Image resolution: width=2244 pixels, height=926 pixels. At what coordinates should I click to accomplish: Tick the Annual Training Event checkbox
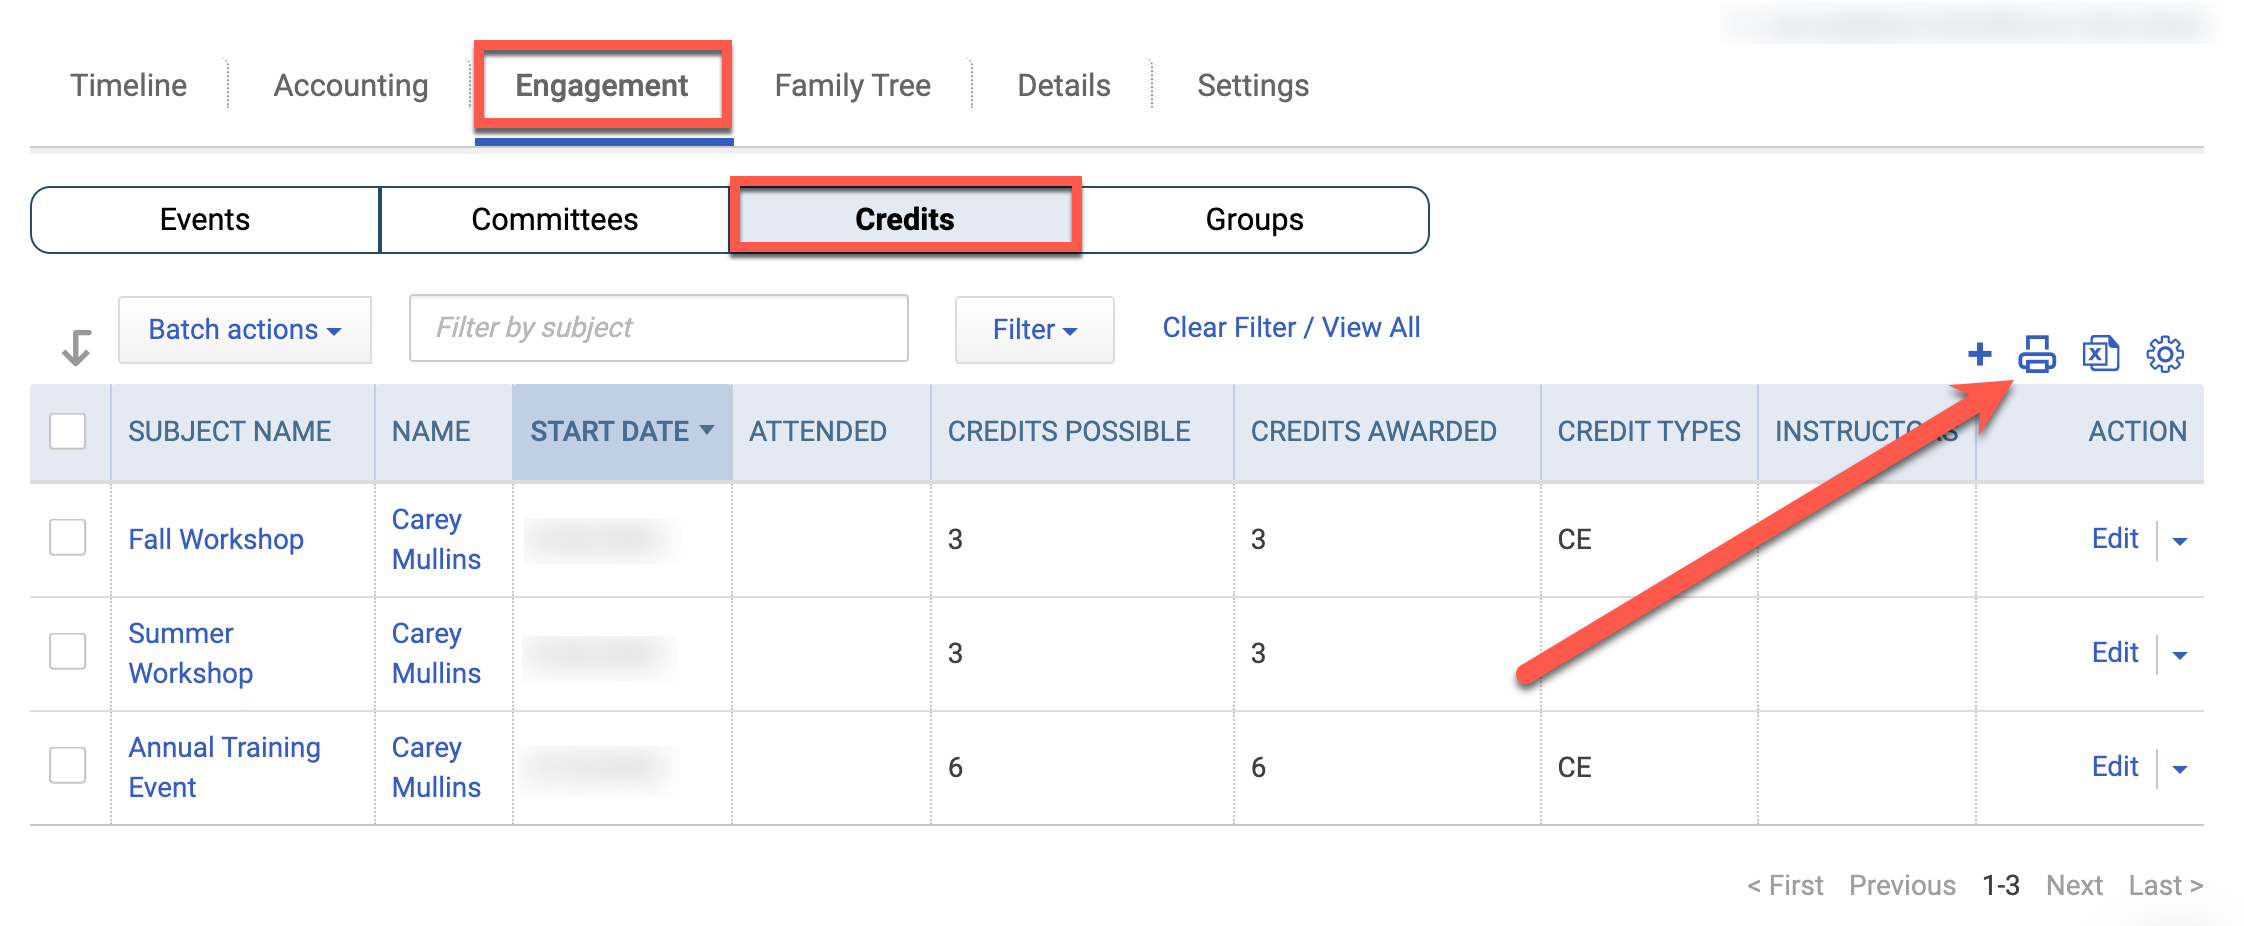pyautogui.click(x=68, y=765)
